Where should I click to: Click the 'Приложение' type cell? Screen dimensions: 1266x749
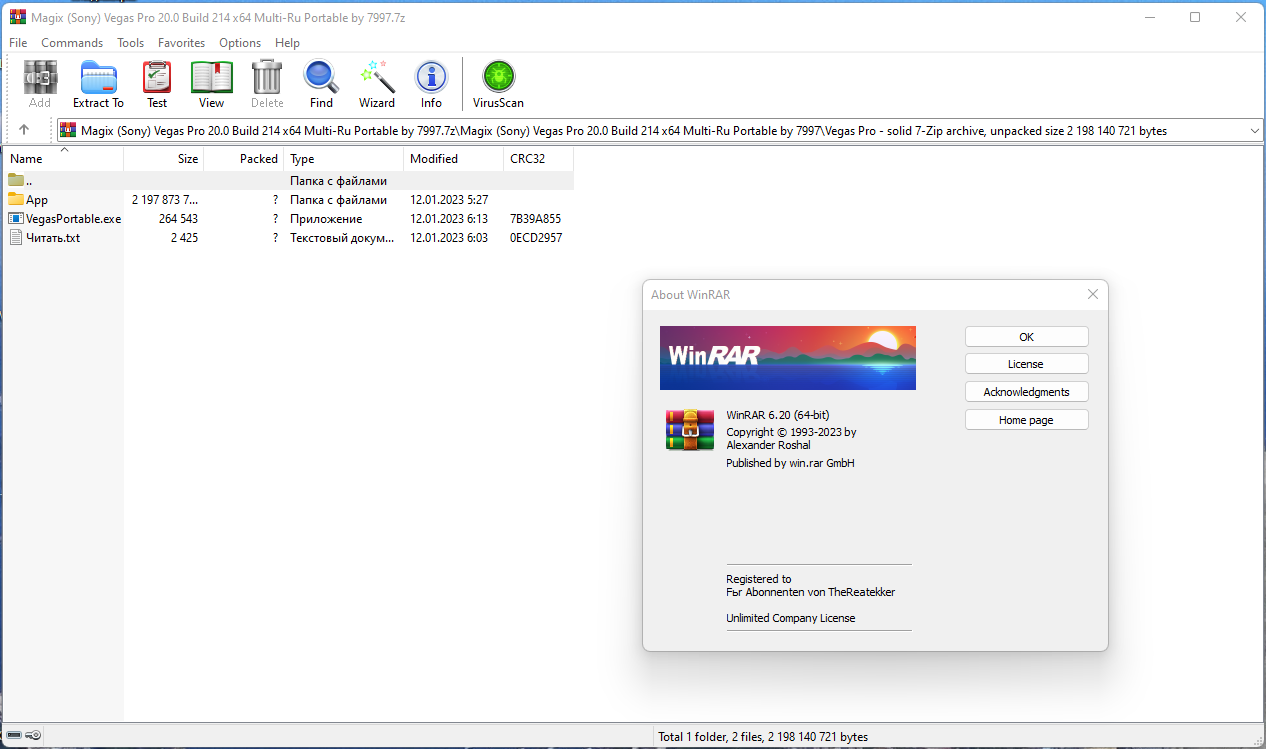(326, 219)
